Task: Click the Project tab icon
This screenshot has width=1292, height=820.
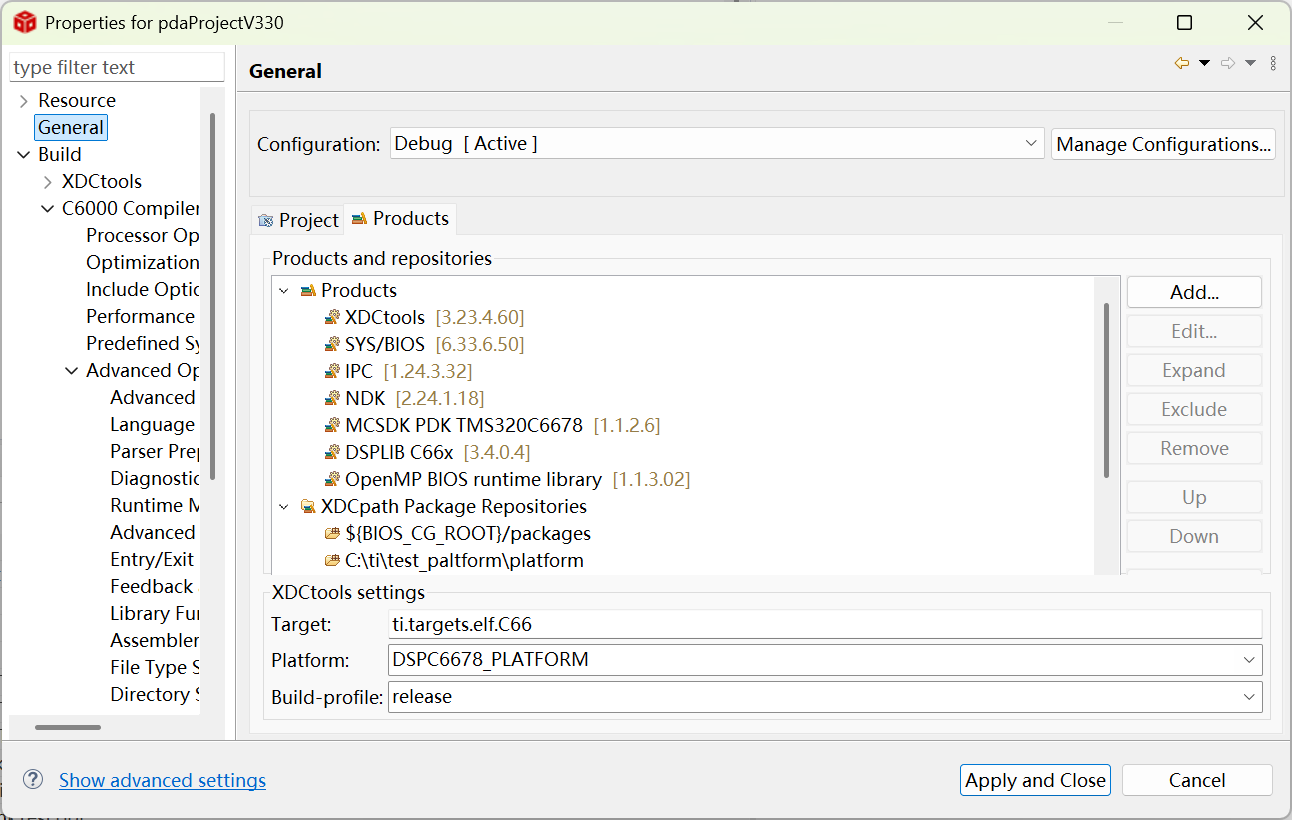Action: coord(265,220)
